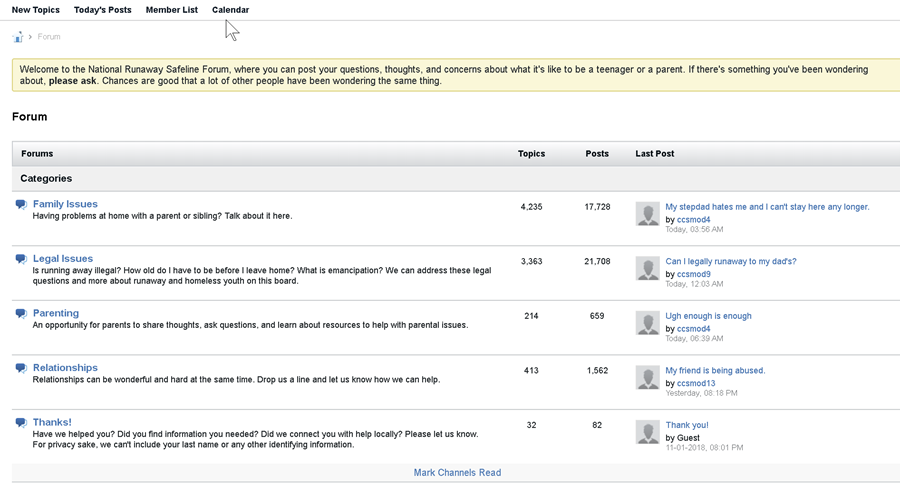The image size is (900, 483).
Task: Click the home icon in breadcrumb
Action: tap(18, 37)
